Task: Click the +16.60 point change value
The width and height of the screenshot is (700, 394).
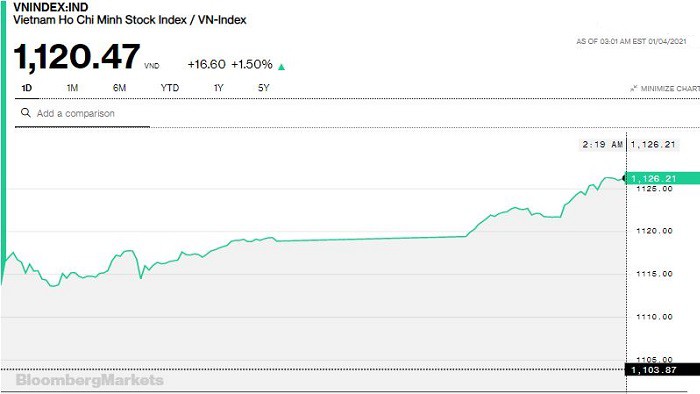Action: pyautogui.click(x=206, y=65)
